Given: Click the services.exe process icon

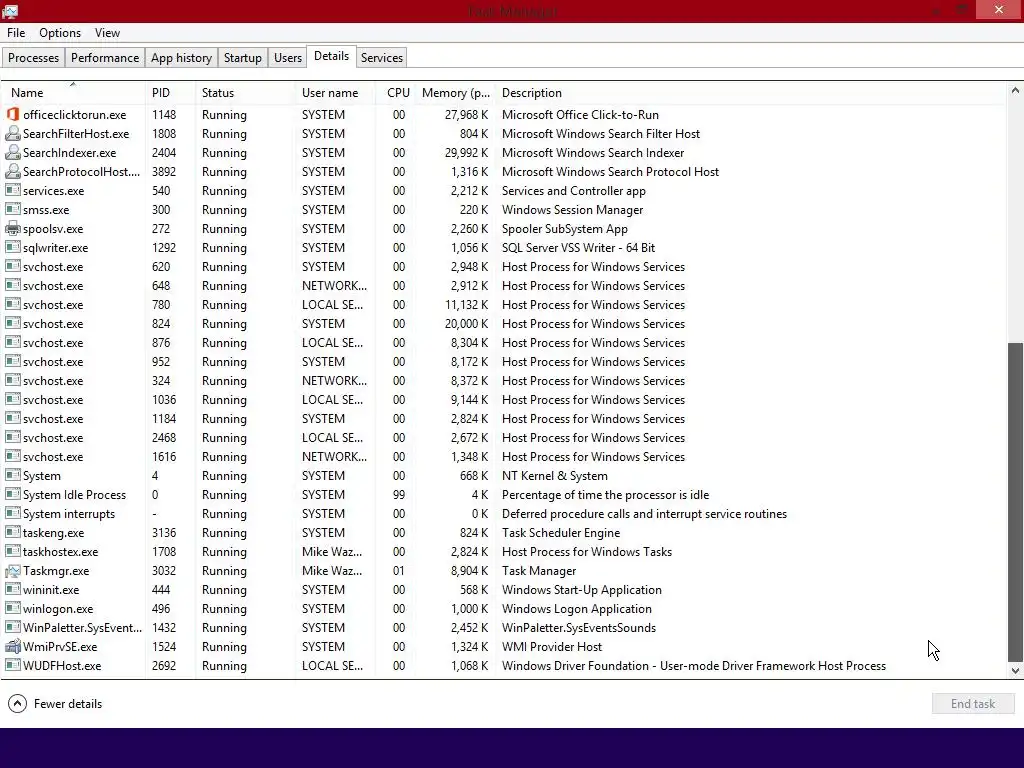Looking at the screenshot, I should [12, 190].
